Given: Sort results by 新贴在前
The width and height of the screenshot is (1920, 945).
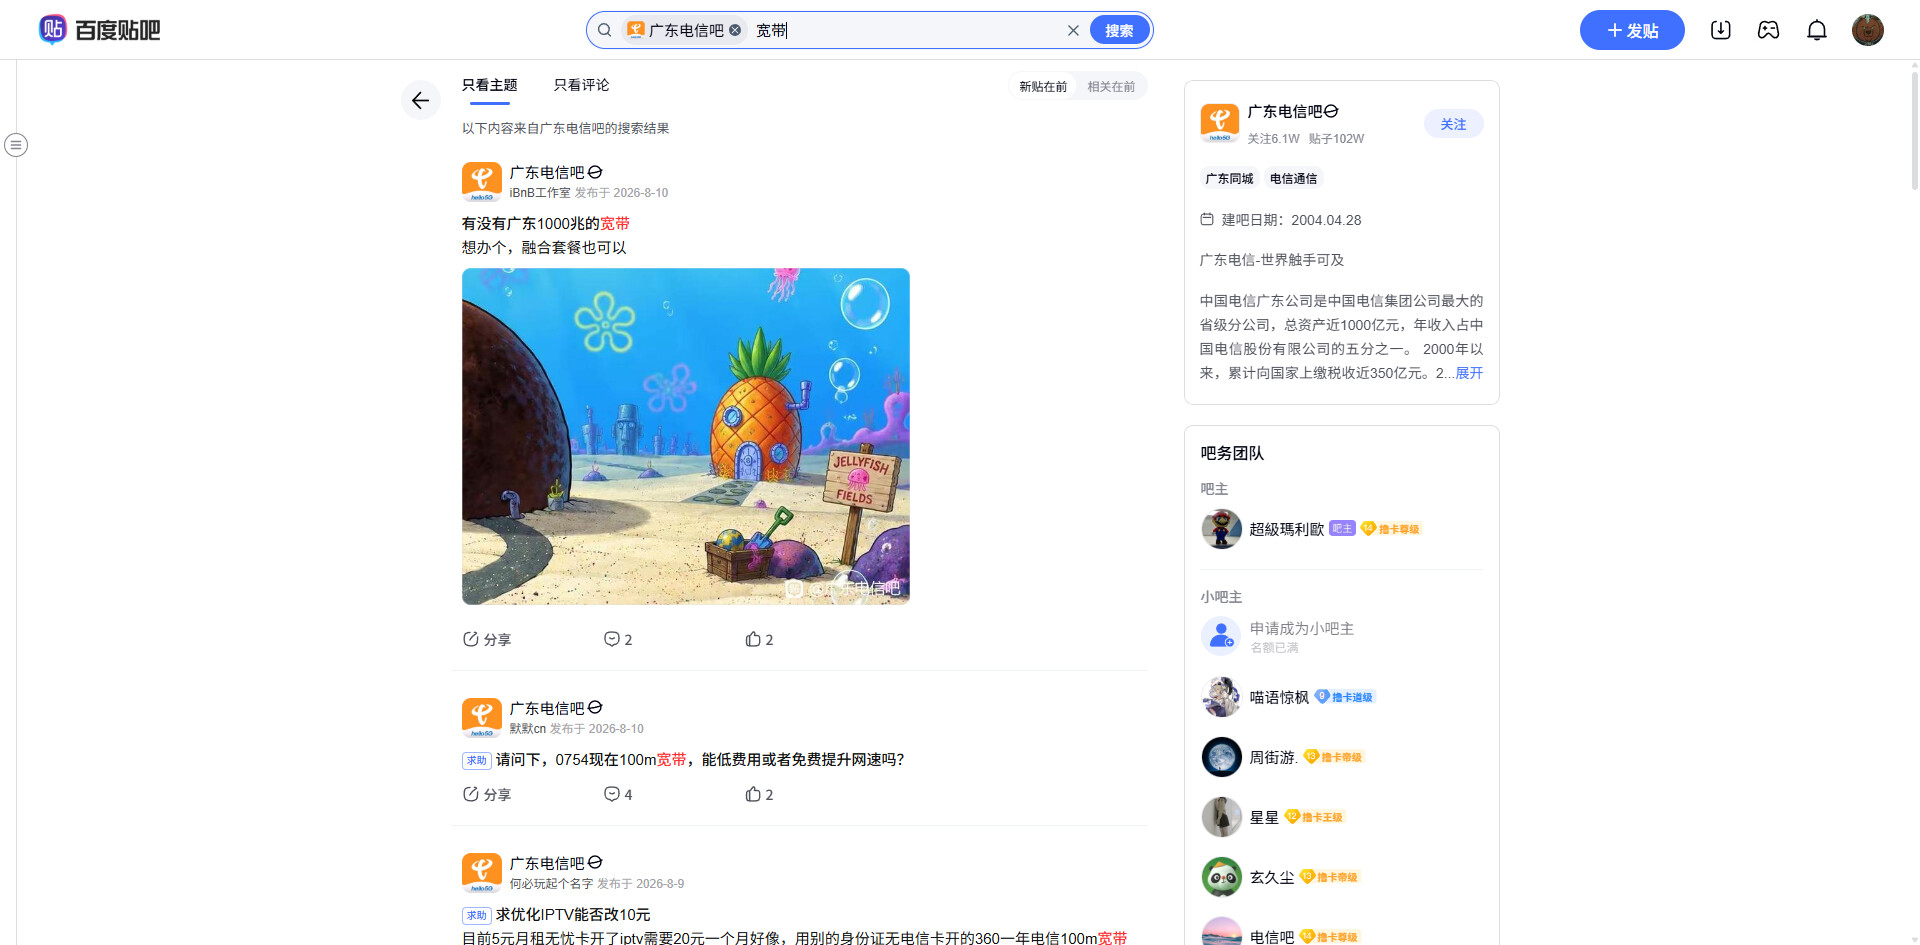Looking at the screenshot, I should [x=1043, y=87].
